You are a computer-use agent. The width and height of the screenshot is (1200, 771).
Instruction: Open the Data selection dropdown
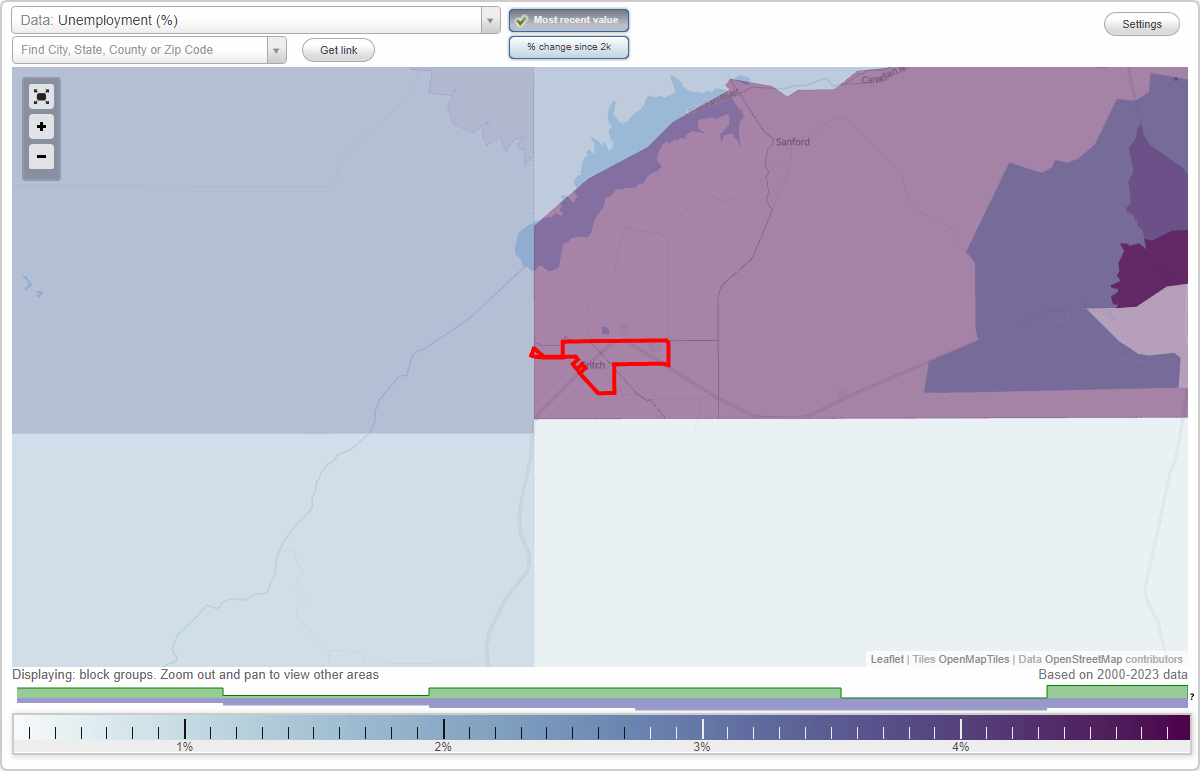[x=489, y=19]
